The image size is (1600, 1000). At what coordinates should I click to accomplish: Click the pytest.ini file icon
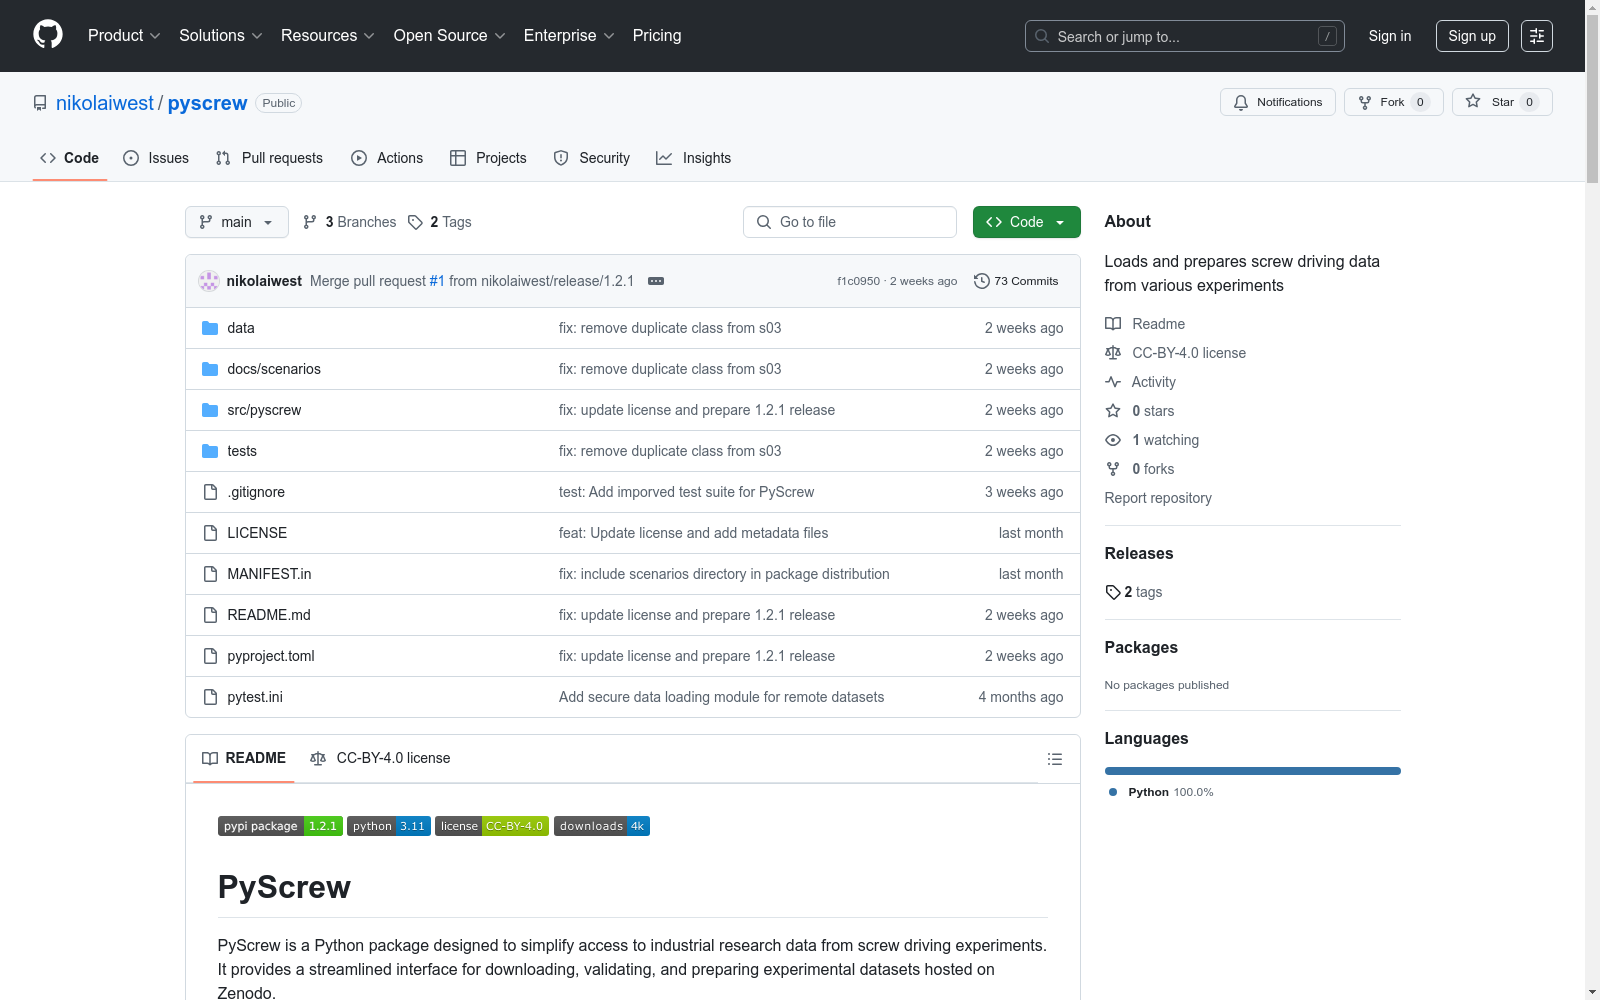[210, 697]
